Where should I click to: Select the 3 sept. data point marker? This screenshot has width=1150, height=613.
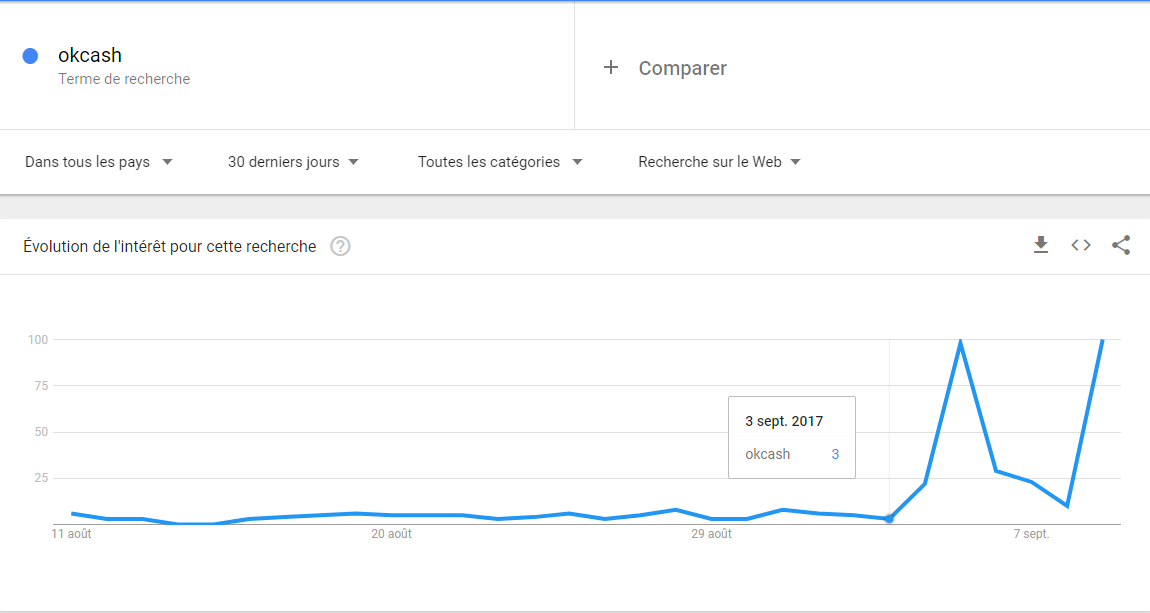[889, 518]
